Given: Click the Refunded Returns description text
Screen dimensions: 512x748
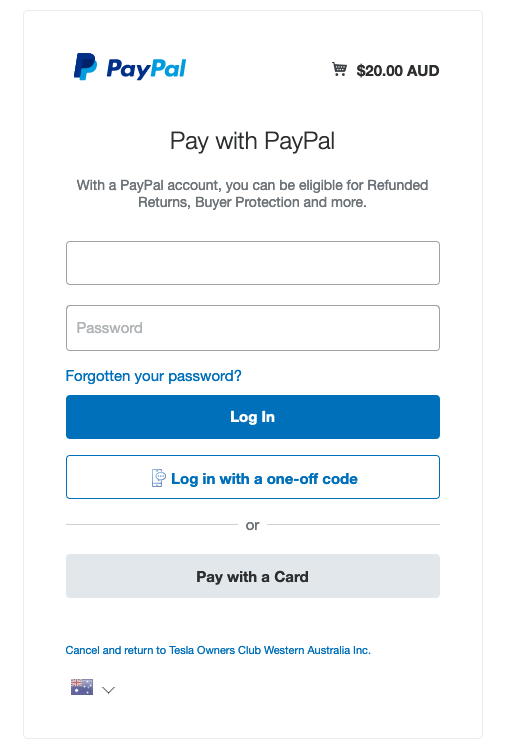Looking at the screenshot, I should (x=252, y=194).
